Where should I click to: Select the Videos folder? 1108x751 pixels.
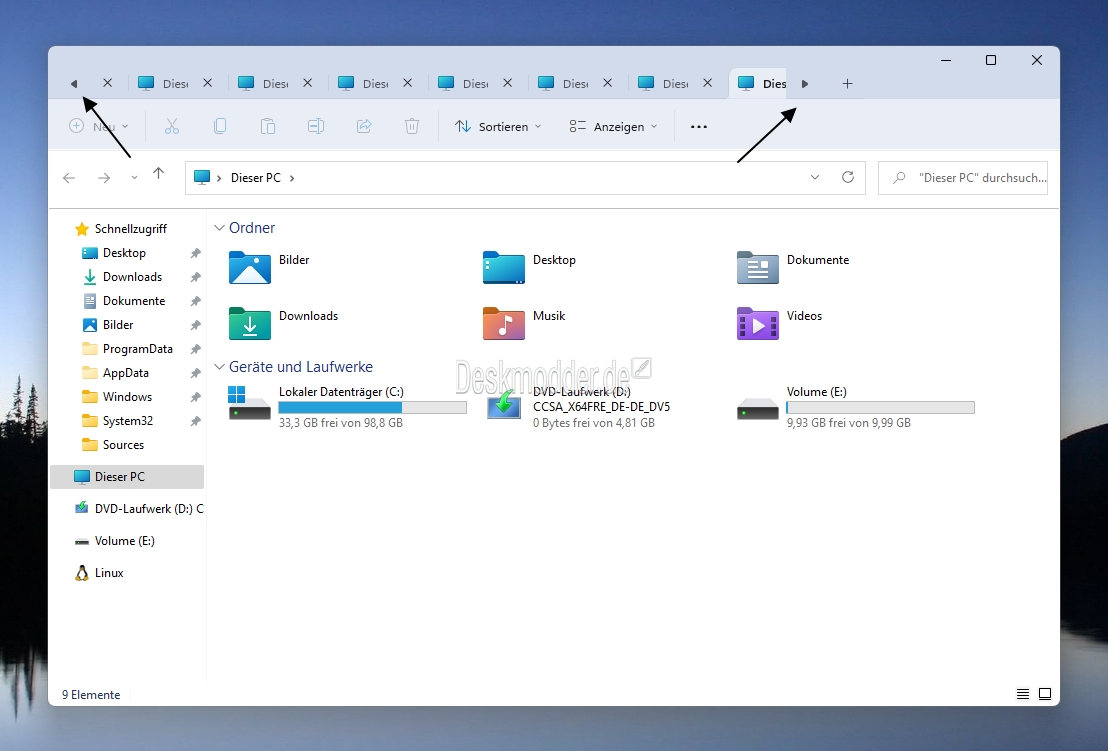coord(779,324)
